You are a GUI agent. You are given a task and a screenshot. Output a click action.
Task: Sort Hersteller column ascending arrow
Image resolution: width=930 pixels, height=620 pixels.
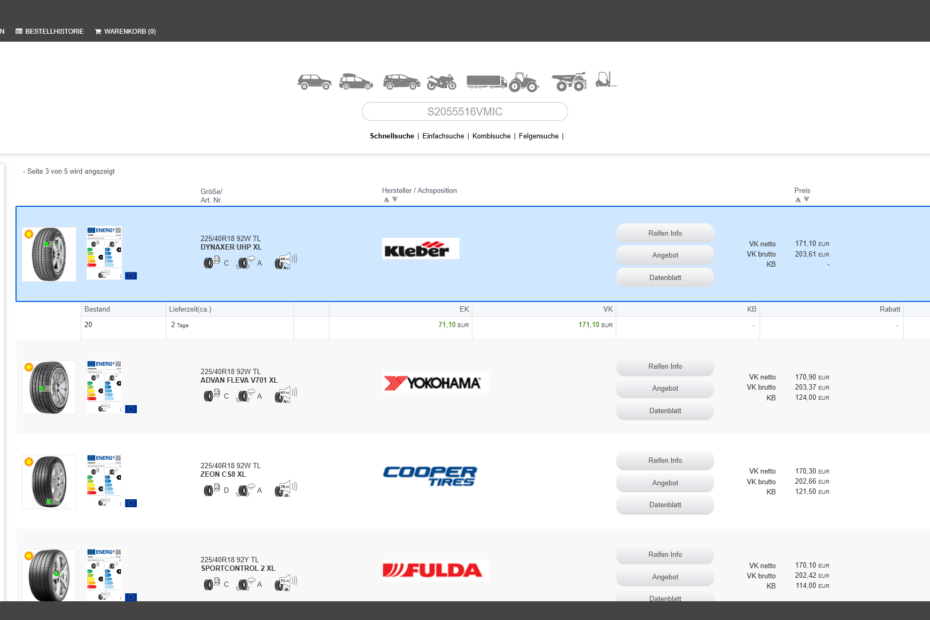[386, 199]
